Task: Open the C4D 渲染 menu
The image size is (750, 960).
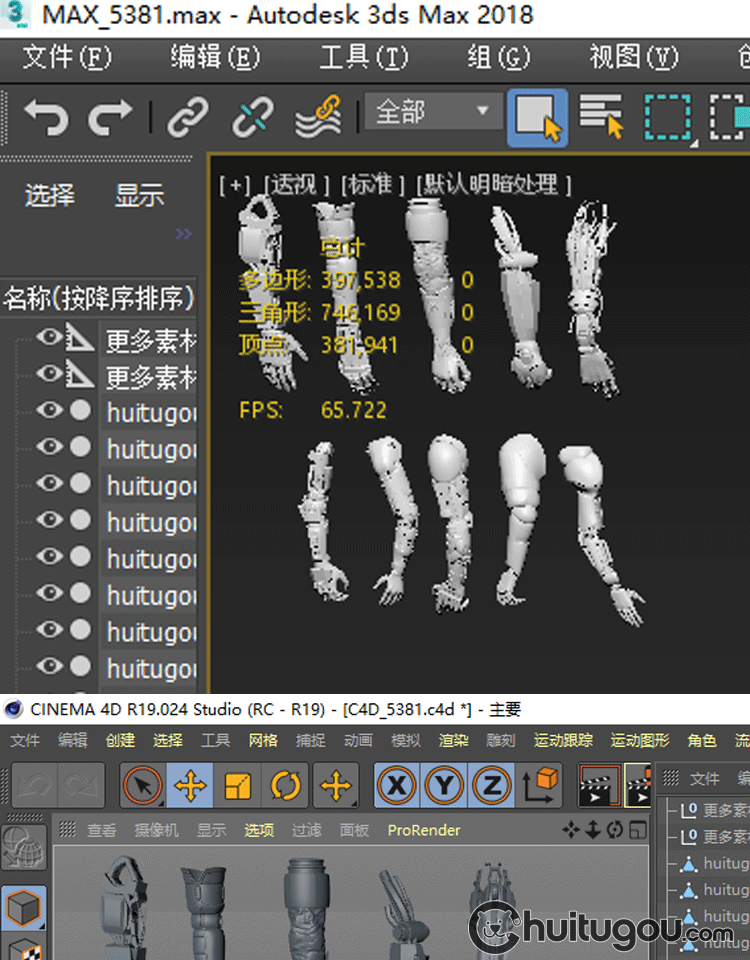Action: 454,740
